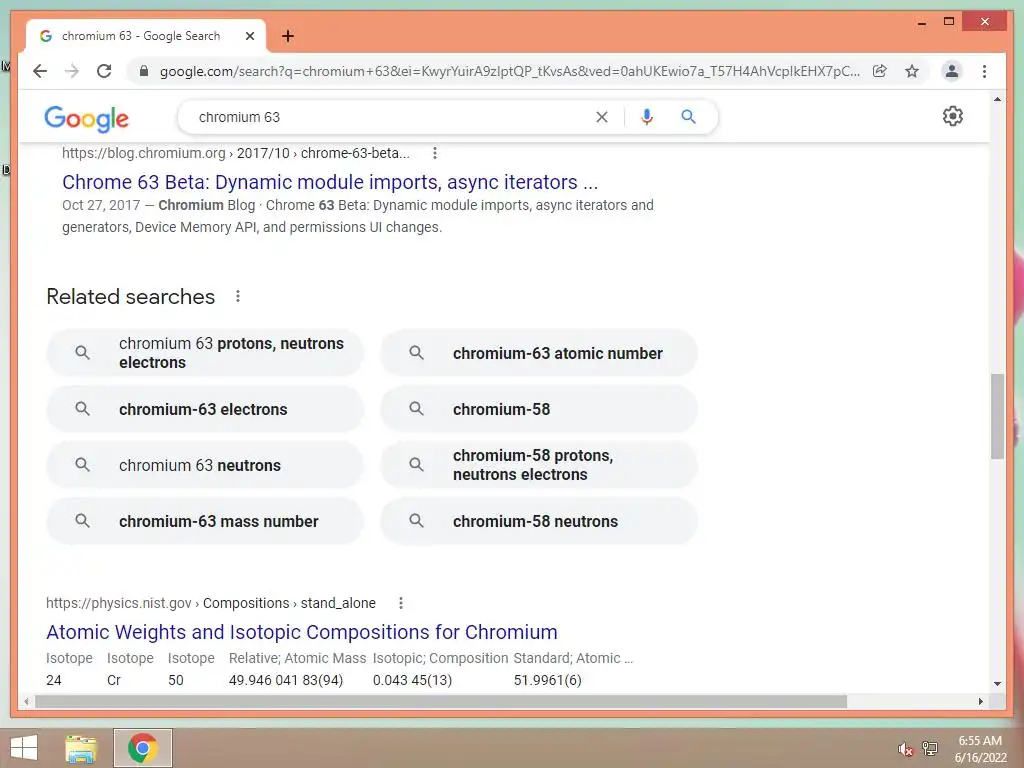The width and height of the screenshot is (1024, 768).
Task: Click the muted volume tray icon
Action: tap(904, 749)
